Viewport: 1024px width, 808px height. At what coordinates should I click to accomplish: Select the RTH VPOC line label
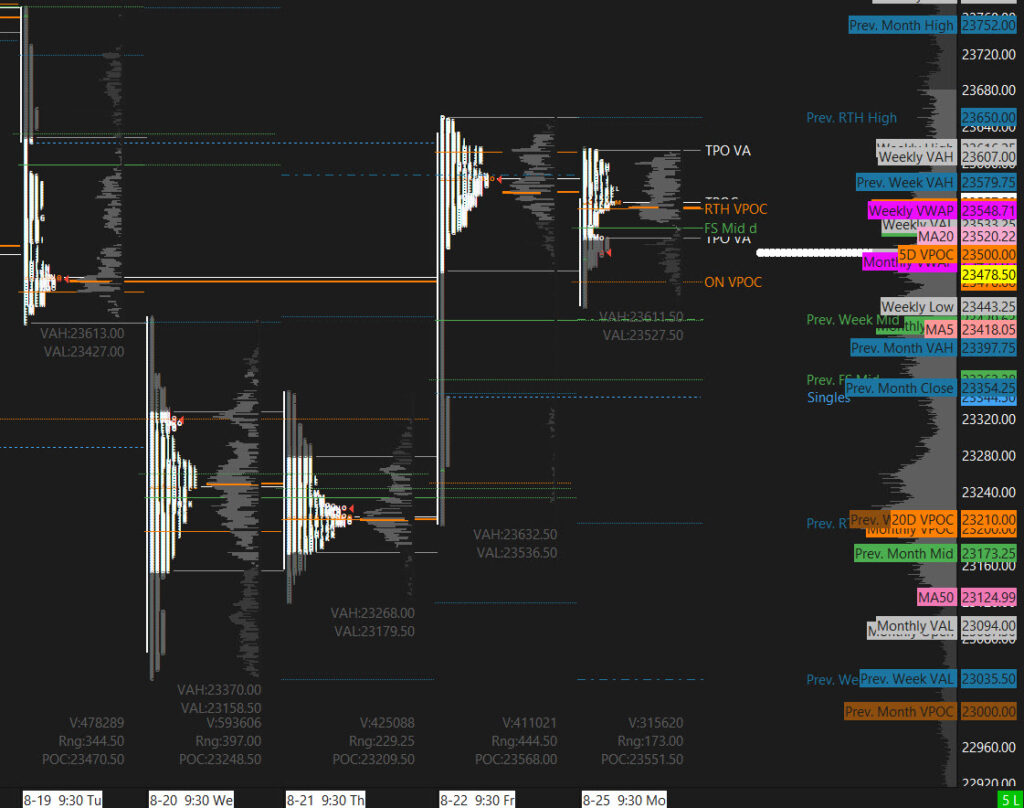click(x=735, y=210)
